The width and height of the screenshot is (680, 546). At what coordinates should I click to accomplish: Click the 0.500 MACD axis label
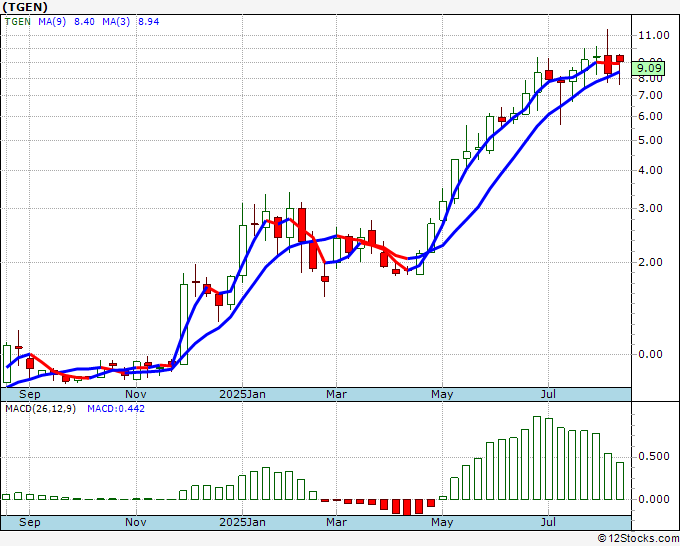pyautogui.click(x=654, y=457)
